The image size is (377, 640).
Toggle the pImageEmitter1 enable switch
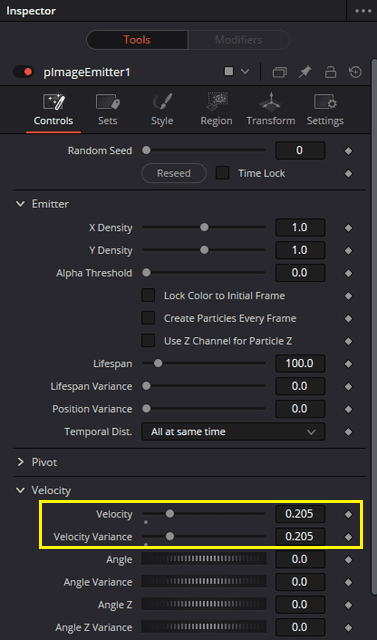point(23,72)
